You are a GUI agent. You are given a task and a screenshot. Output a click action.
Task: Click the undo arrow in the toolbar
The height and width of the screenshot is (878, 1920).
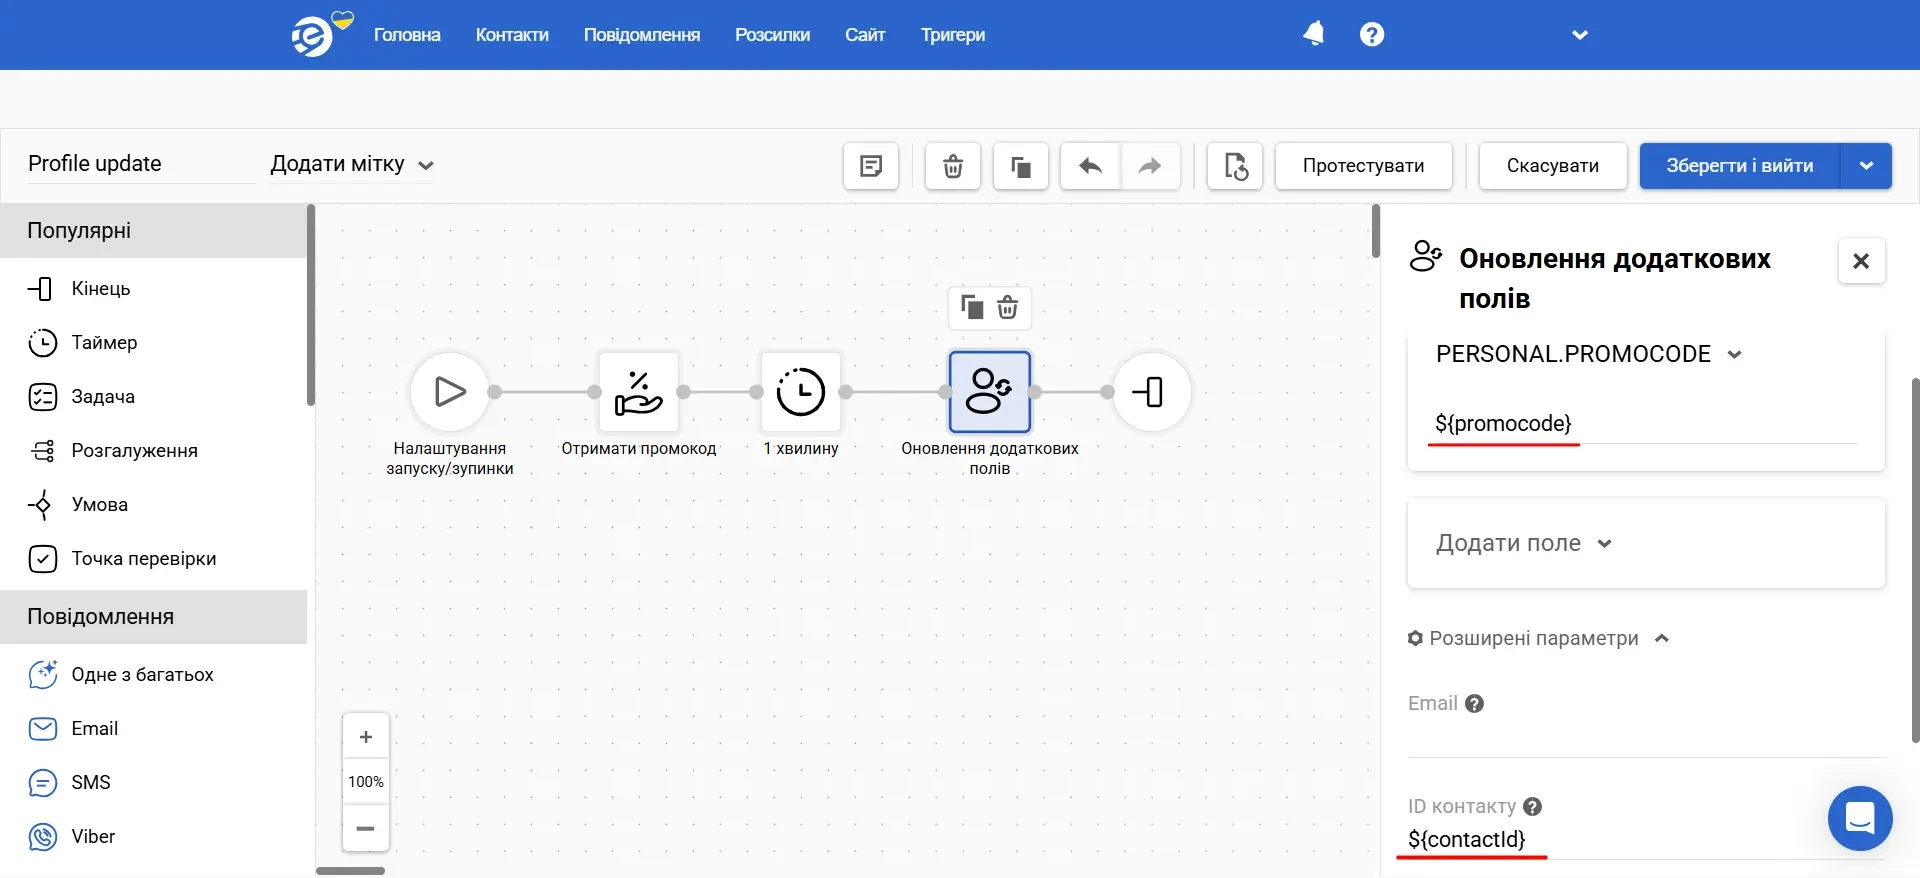coord(1090,166)
